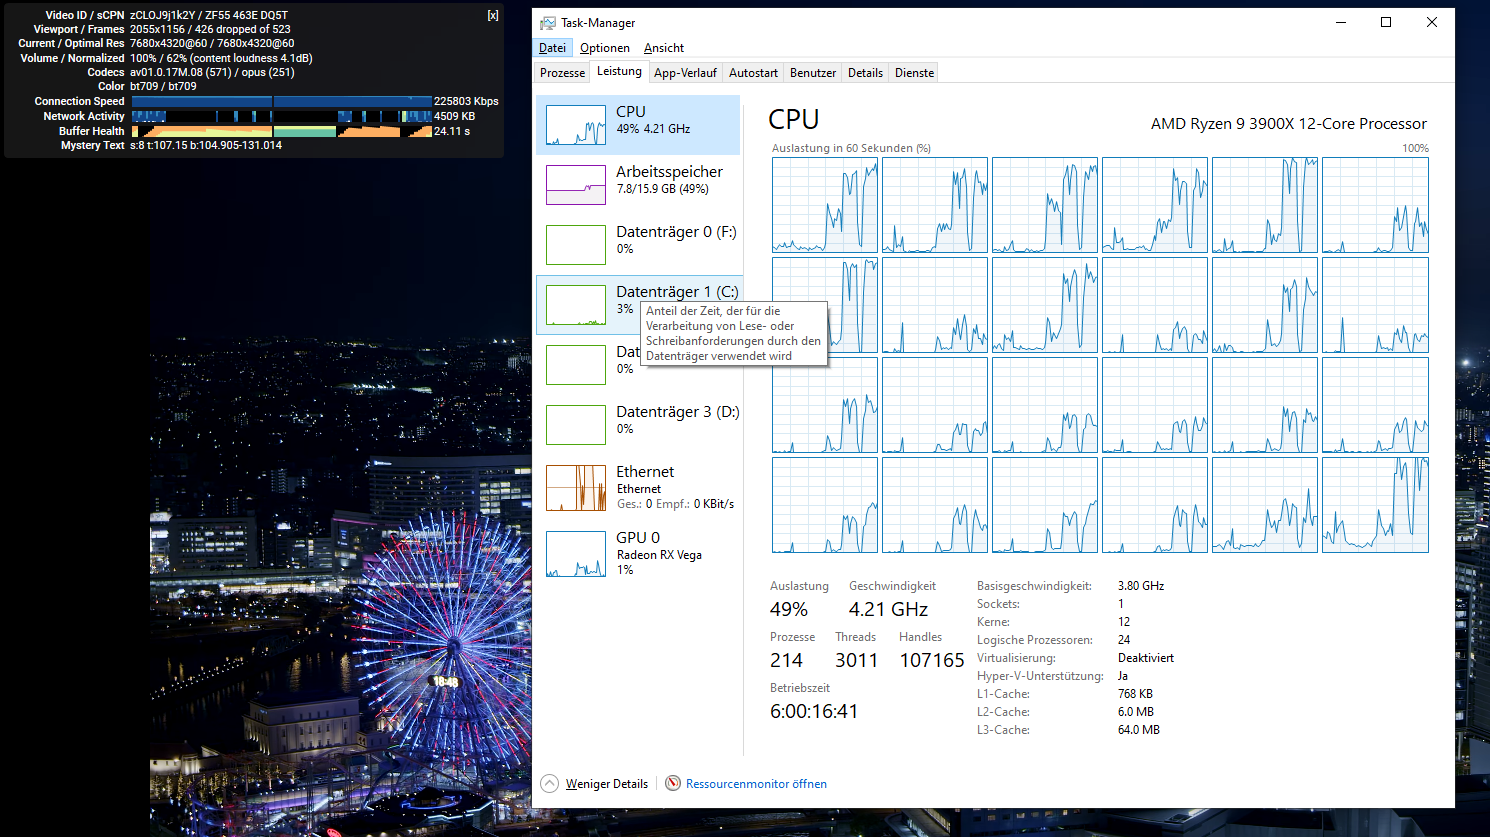Select the Ethernet graph thumbnail

pos(576,488)
